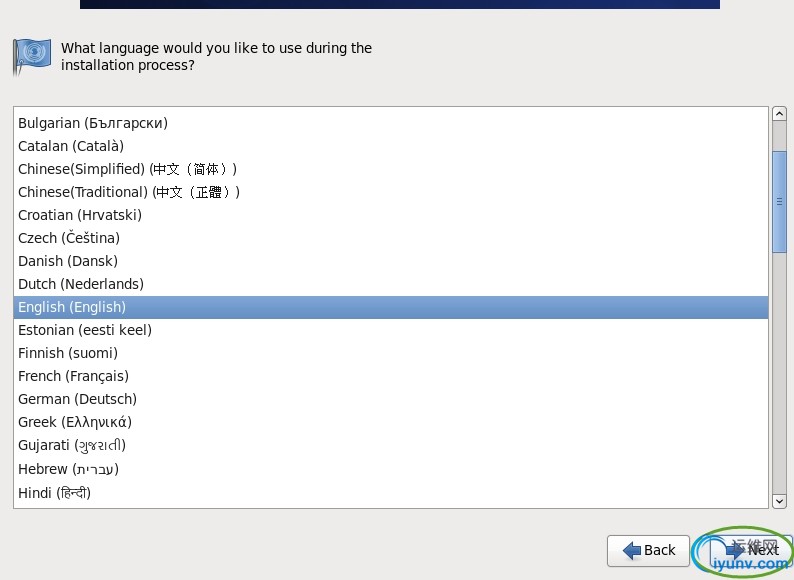
Task: Select Catalan (Català) language
Action: pyautogui.click(x=391, y=146)
